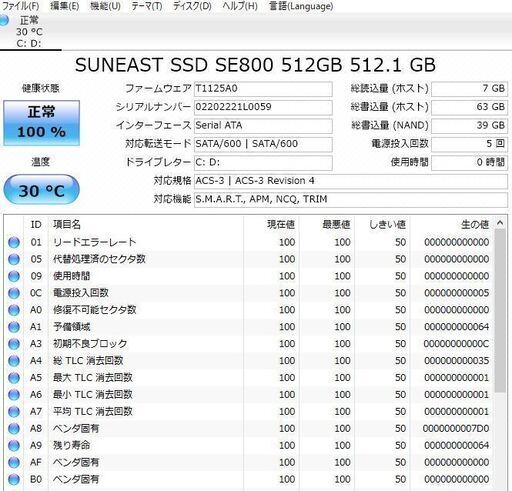Viewport: 512px width, 491px height.
Task: Click the SMART list vertical scrollbar thumb
Action: coord(500,310)
